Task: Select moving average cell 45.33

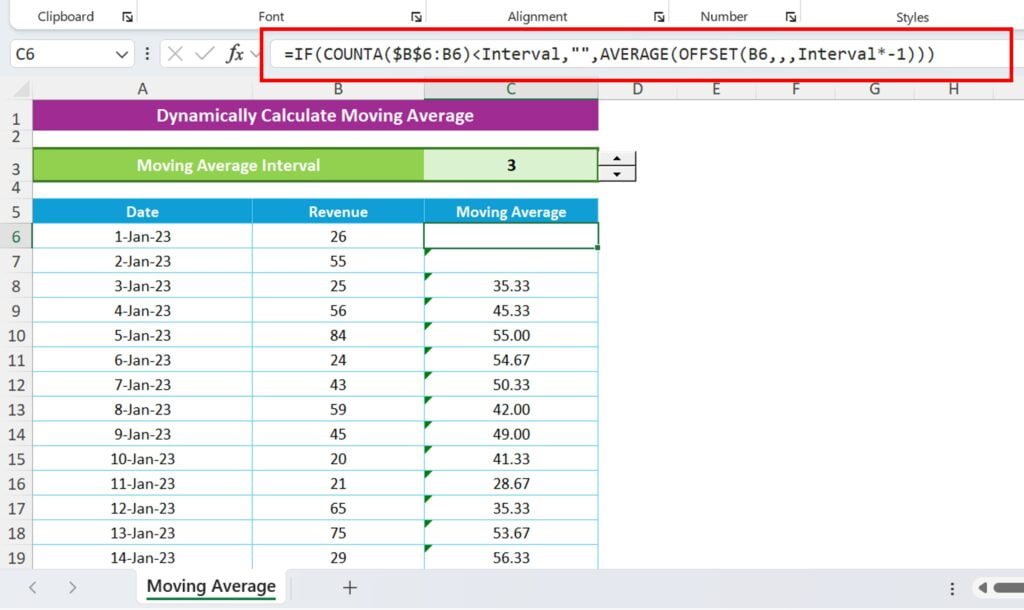Action: [511, 311]
